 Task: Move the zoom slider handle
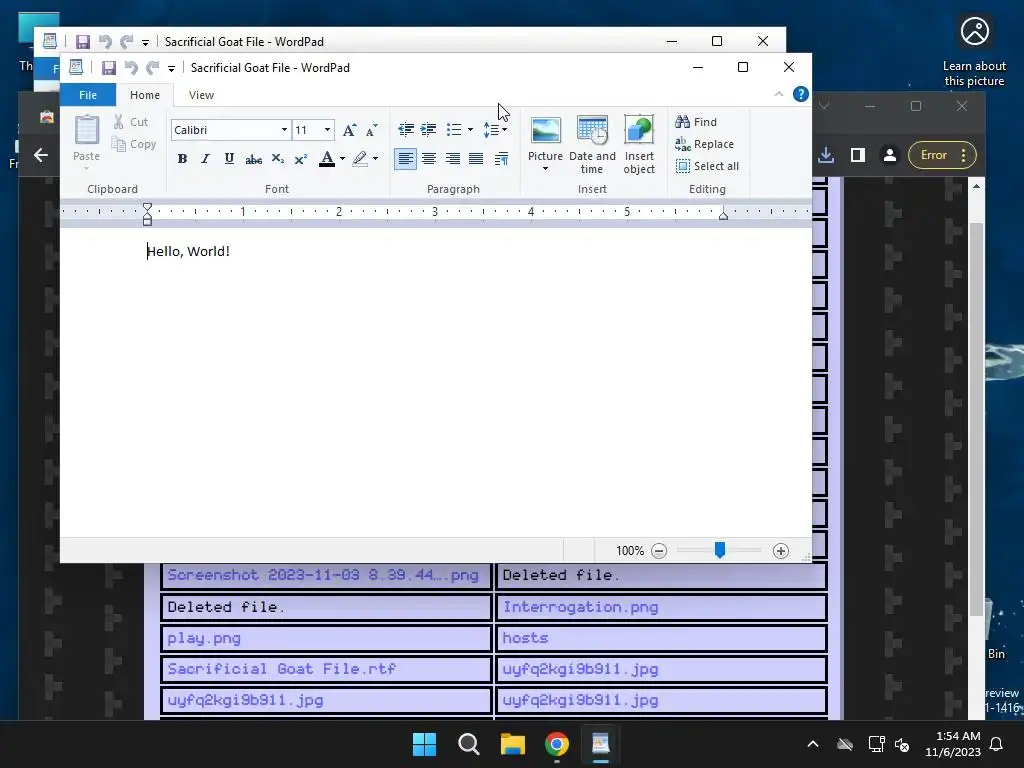point(720,551)
